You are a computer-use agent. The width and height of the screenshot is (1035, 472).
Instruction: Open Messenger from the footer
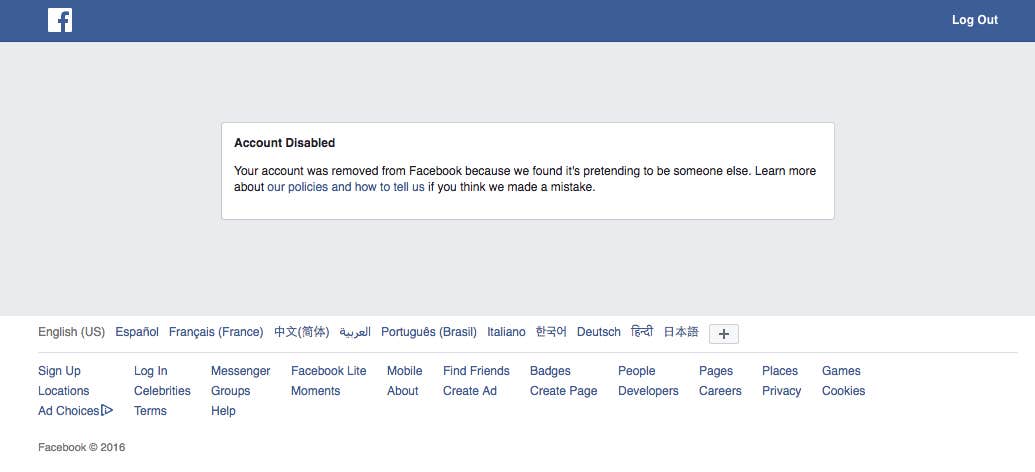tap(240, 371)
